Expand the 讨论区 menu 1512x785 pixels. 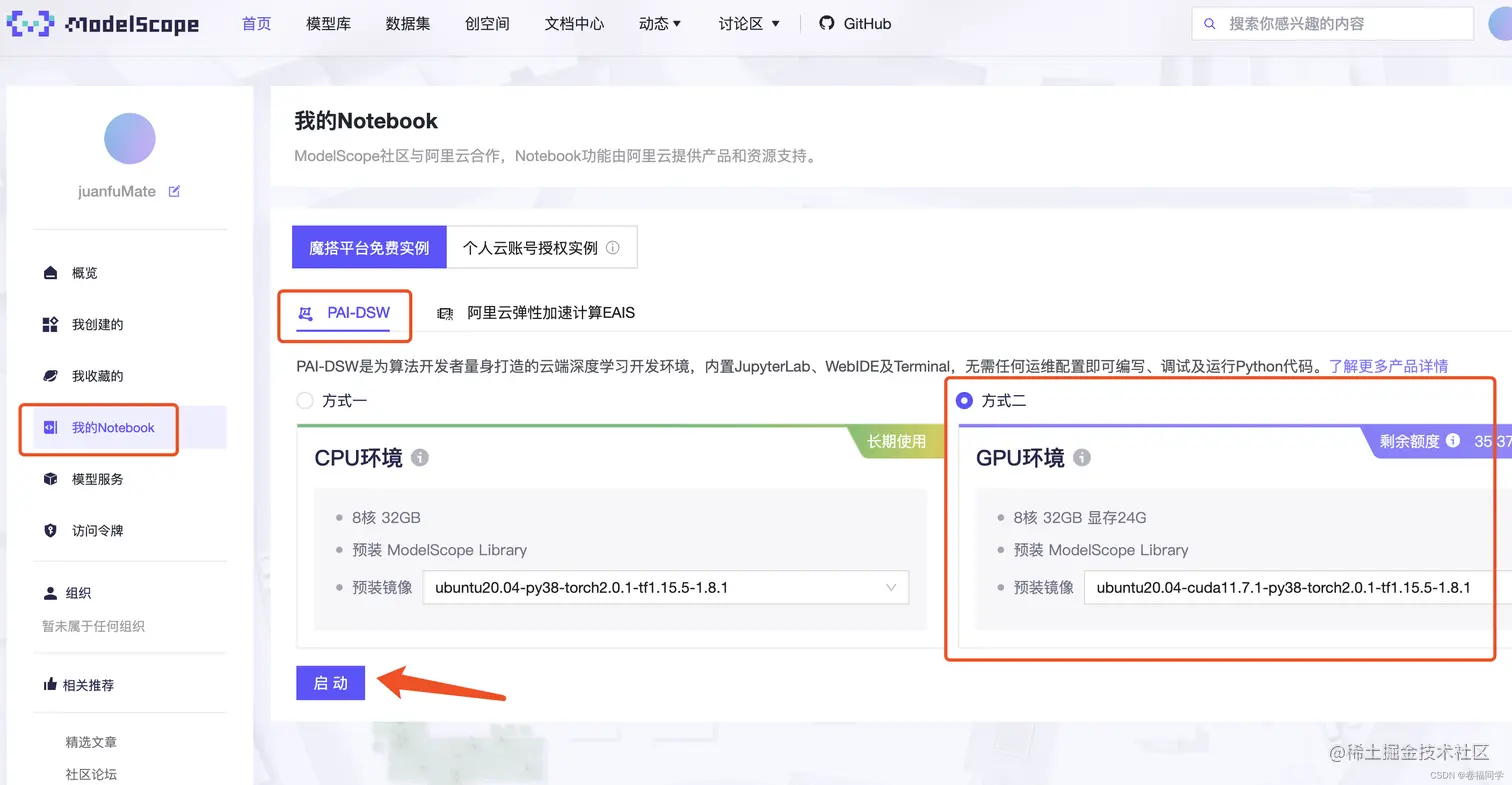coord(748,23)
